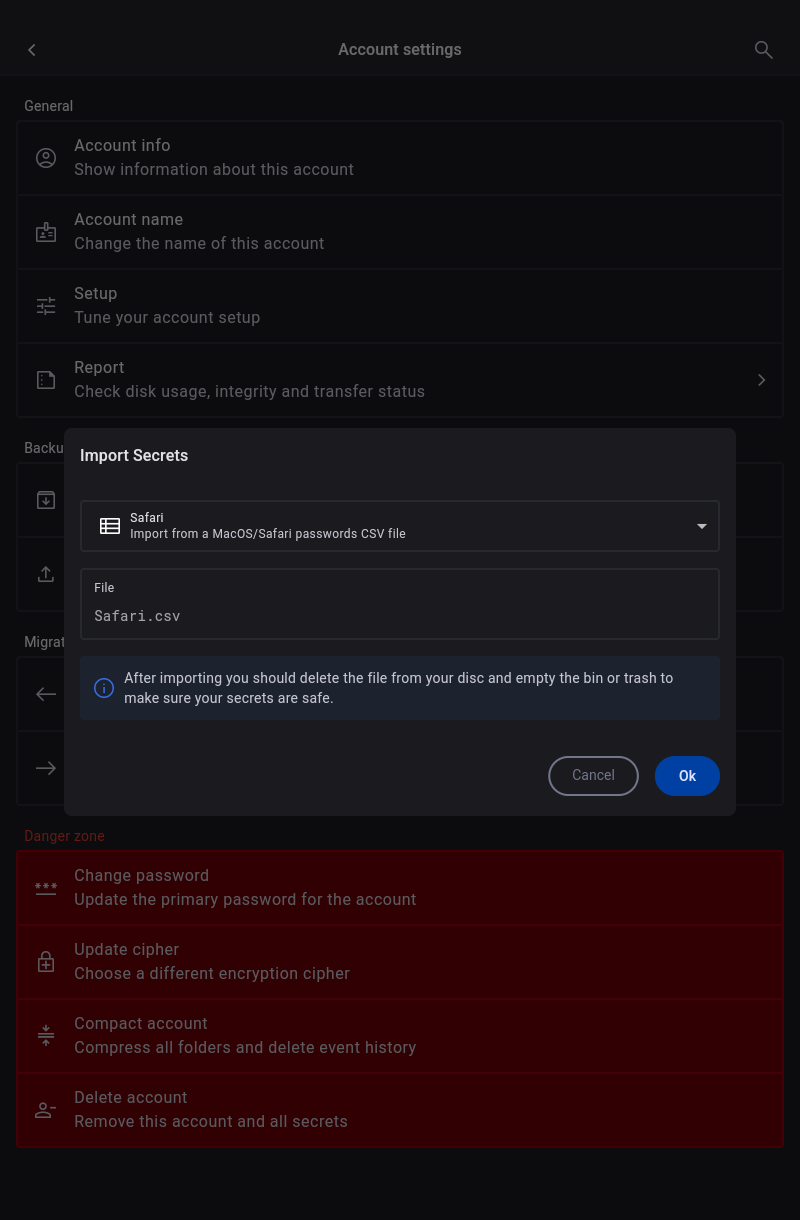
Task: Click the Update cipher lock icon
Action: (46, 962)
